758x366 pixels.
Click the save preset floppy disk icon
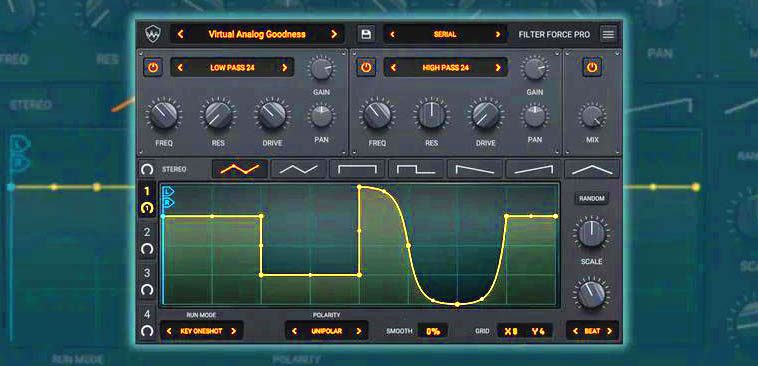(366, 34)
